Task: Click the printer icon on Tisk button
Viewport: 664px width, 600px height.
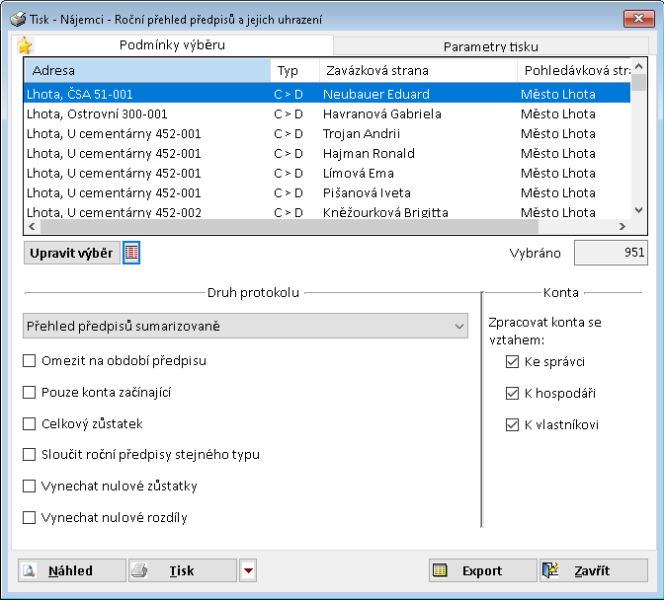Action: pyautogui.click(x=140, y=571)
